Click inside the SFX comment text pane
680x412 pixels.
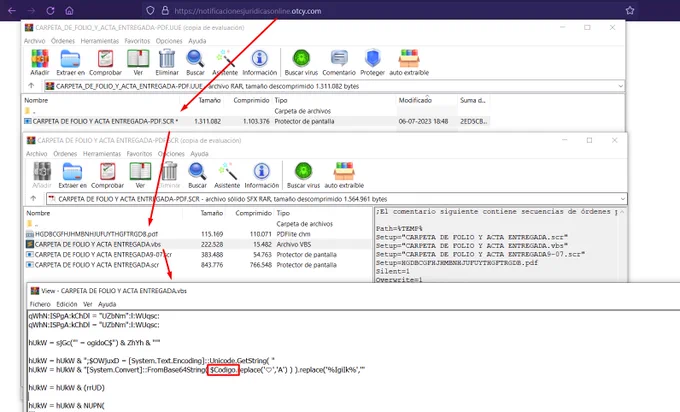(x=495, y=245)
